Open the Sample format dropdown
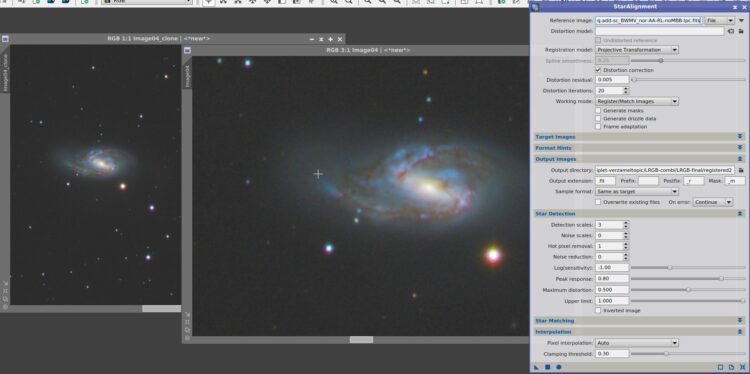This screenshot has width=750, height=374. point(637,191)
